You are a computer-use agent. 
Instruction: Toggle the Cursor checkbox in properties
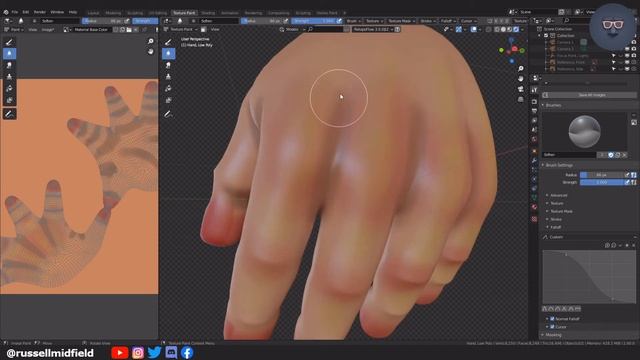pos(552,327)
